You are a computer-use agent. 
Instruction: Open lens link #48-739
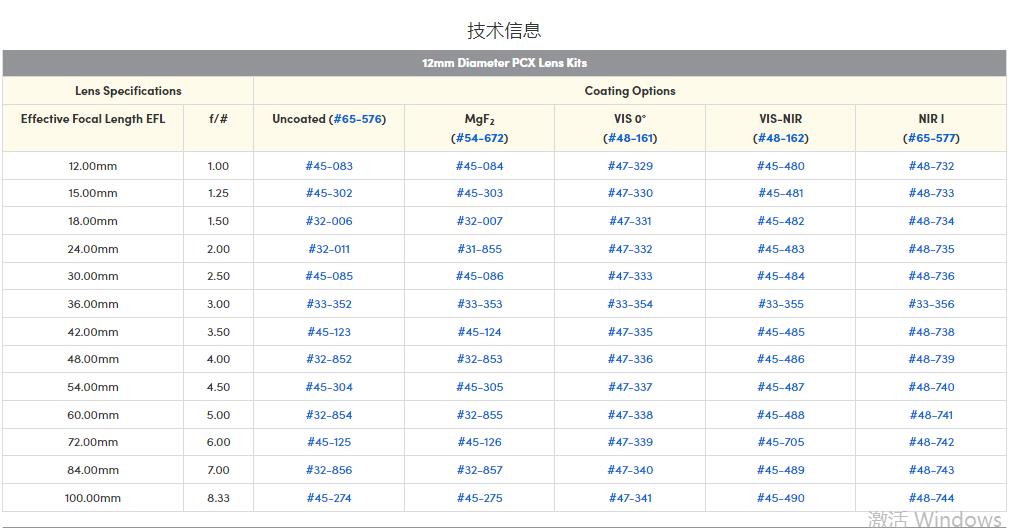click(x=931, y=360)
